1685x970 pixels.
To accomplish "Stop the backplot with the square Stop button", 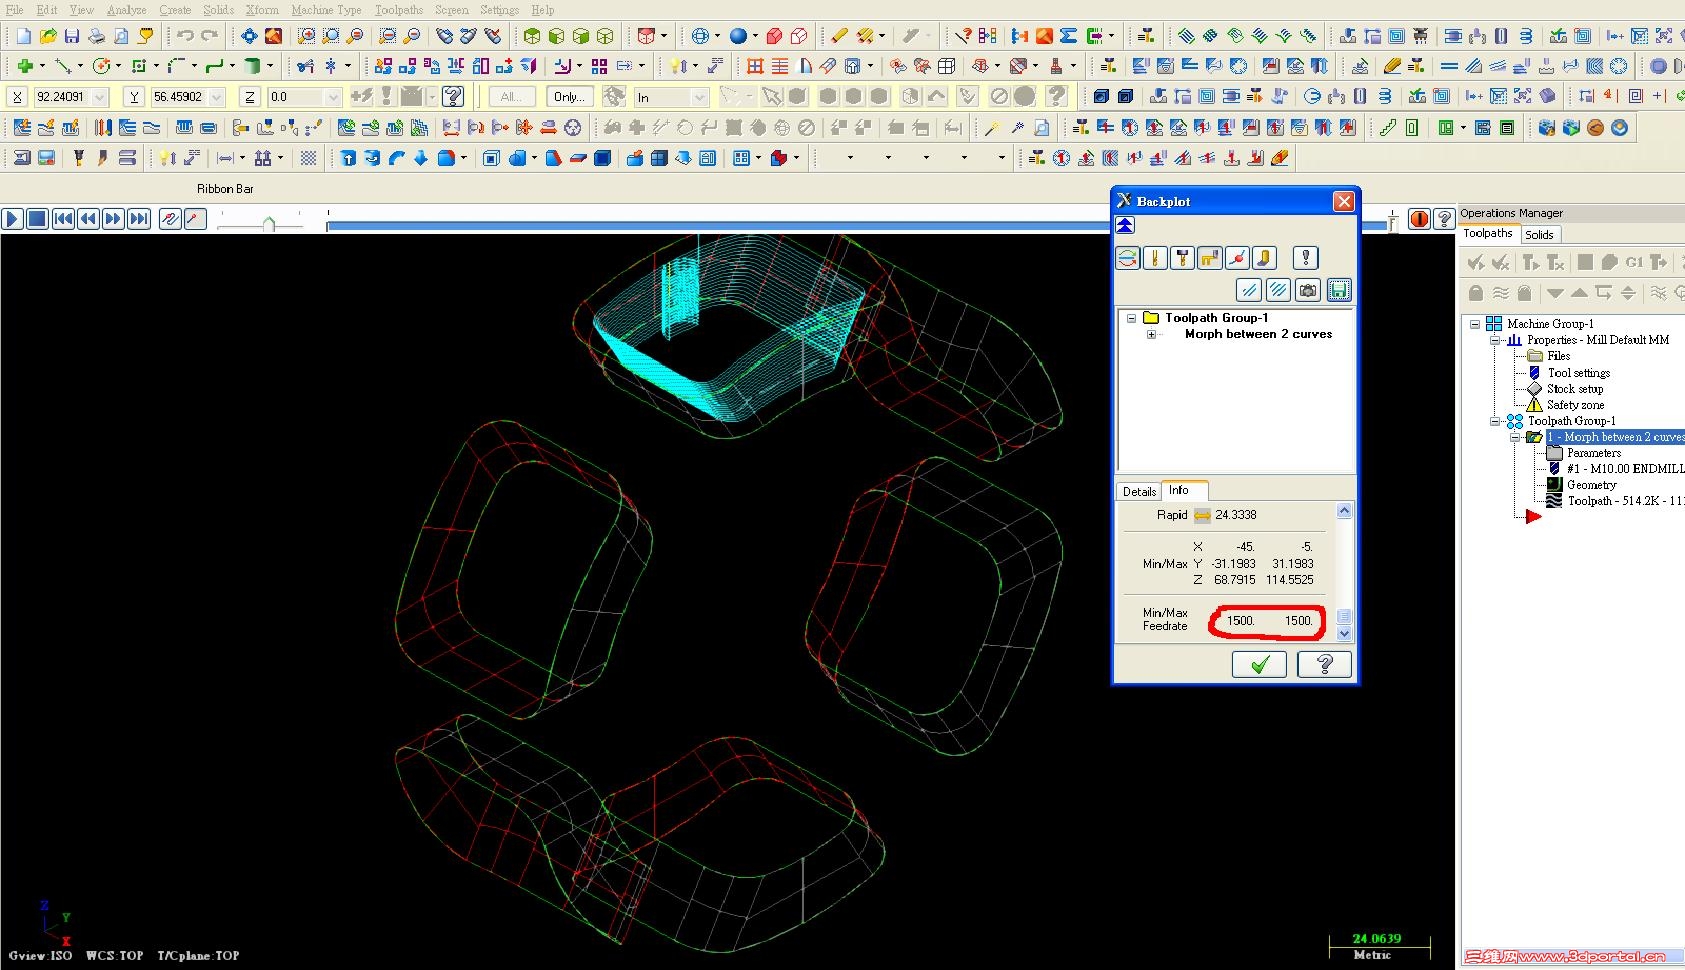I will 37,219.
